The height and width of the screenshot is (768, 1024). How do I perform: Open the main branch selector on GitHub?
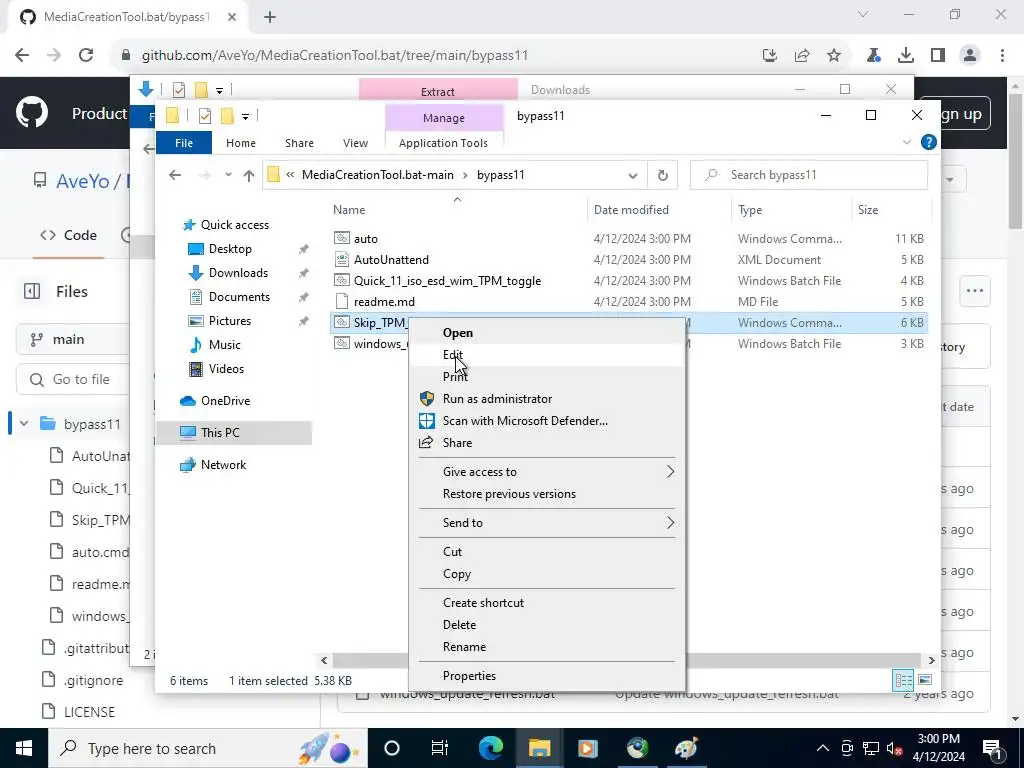click(72, 340)
